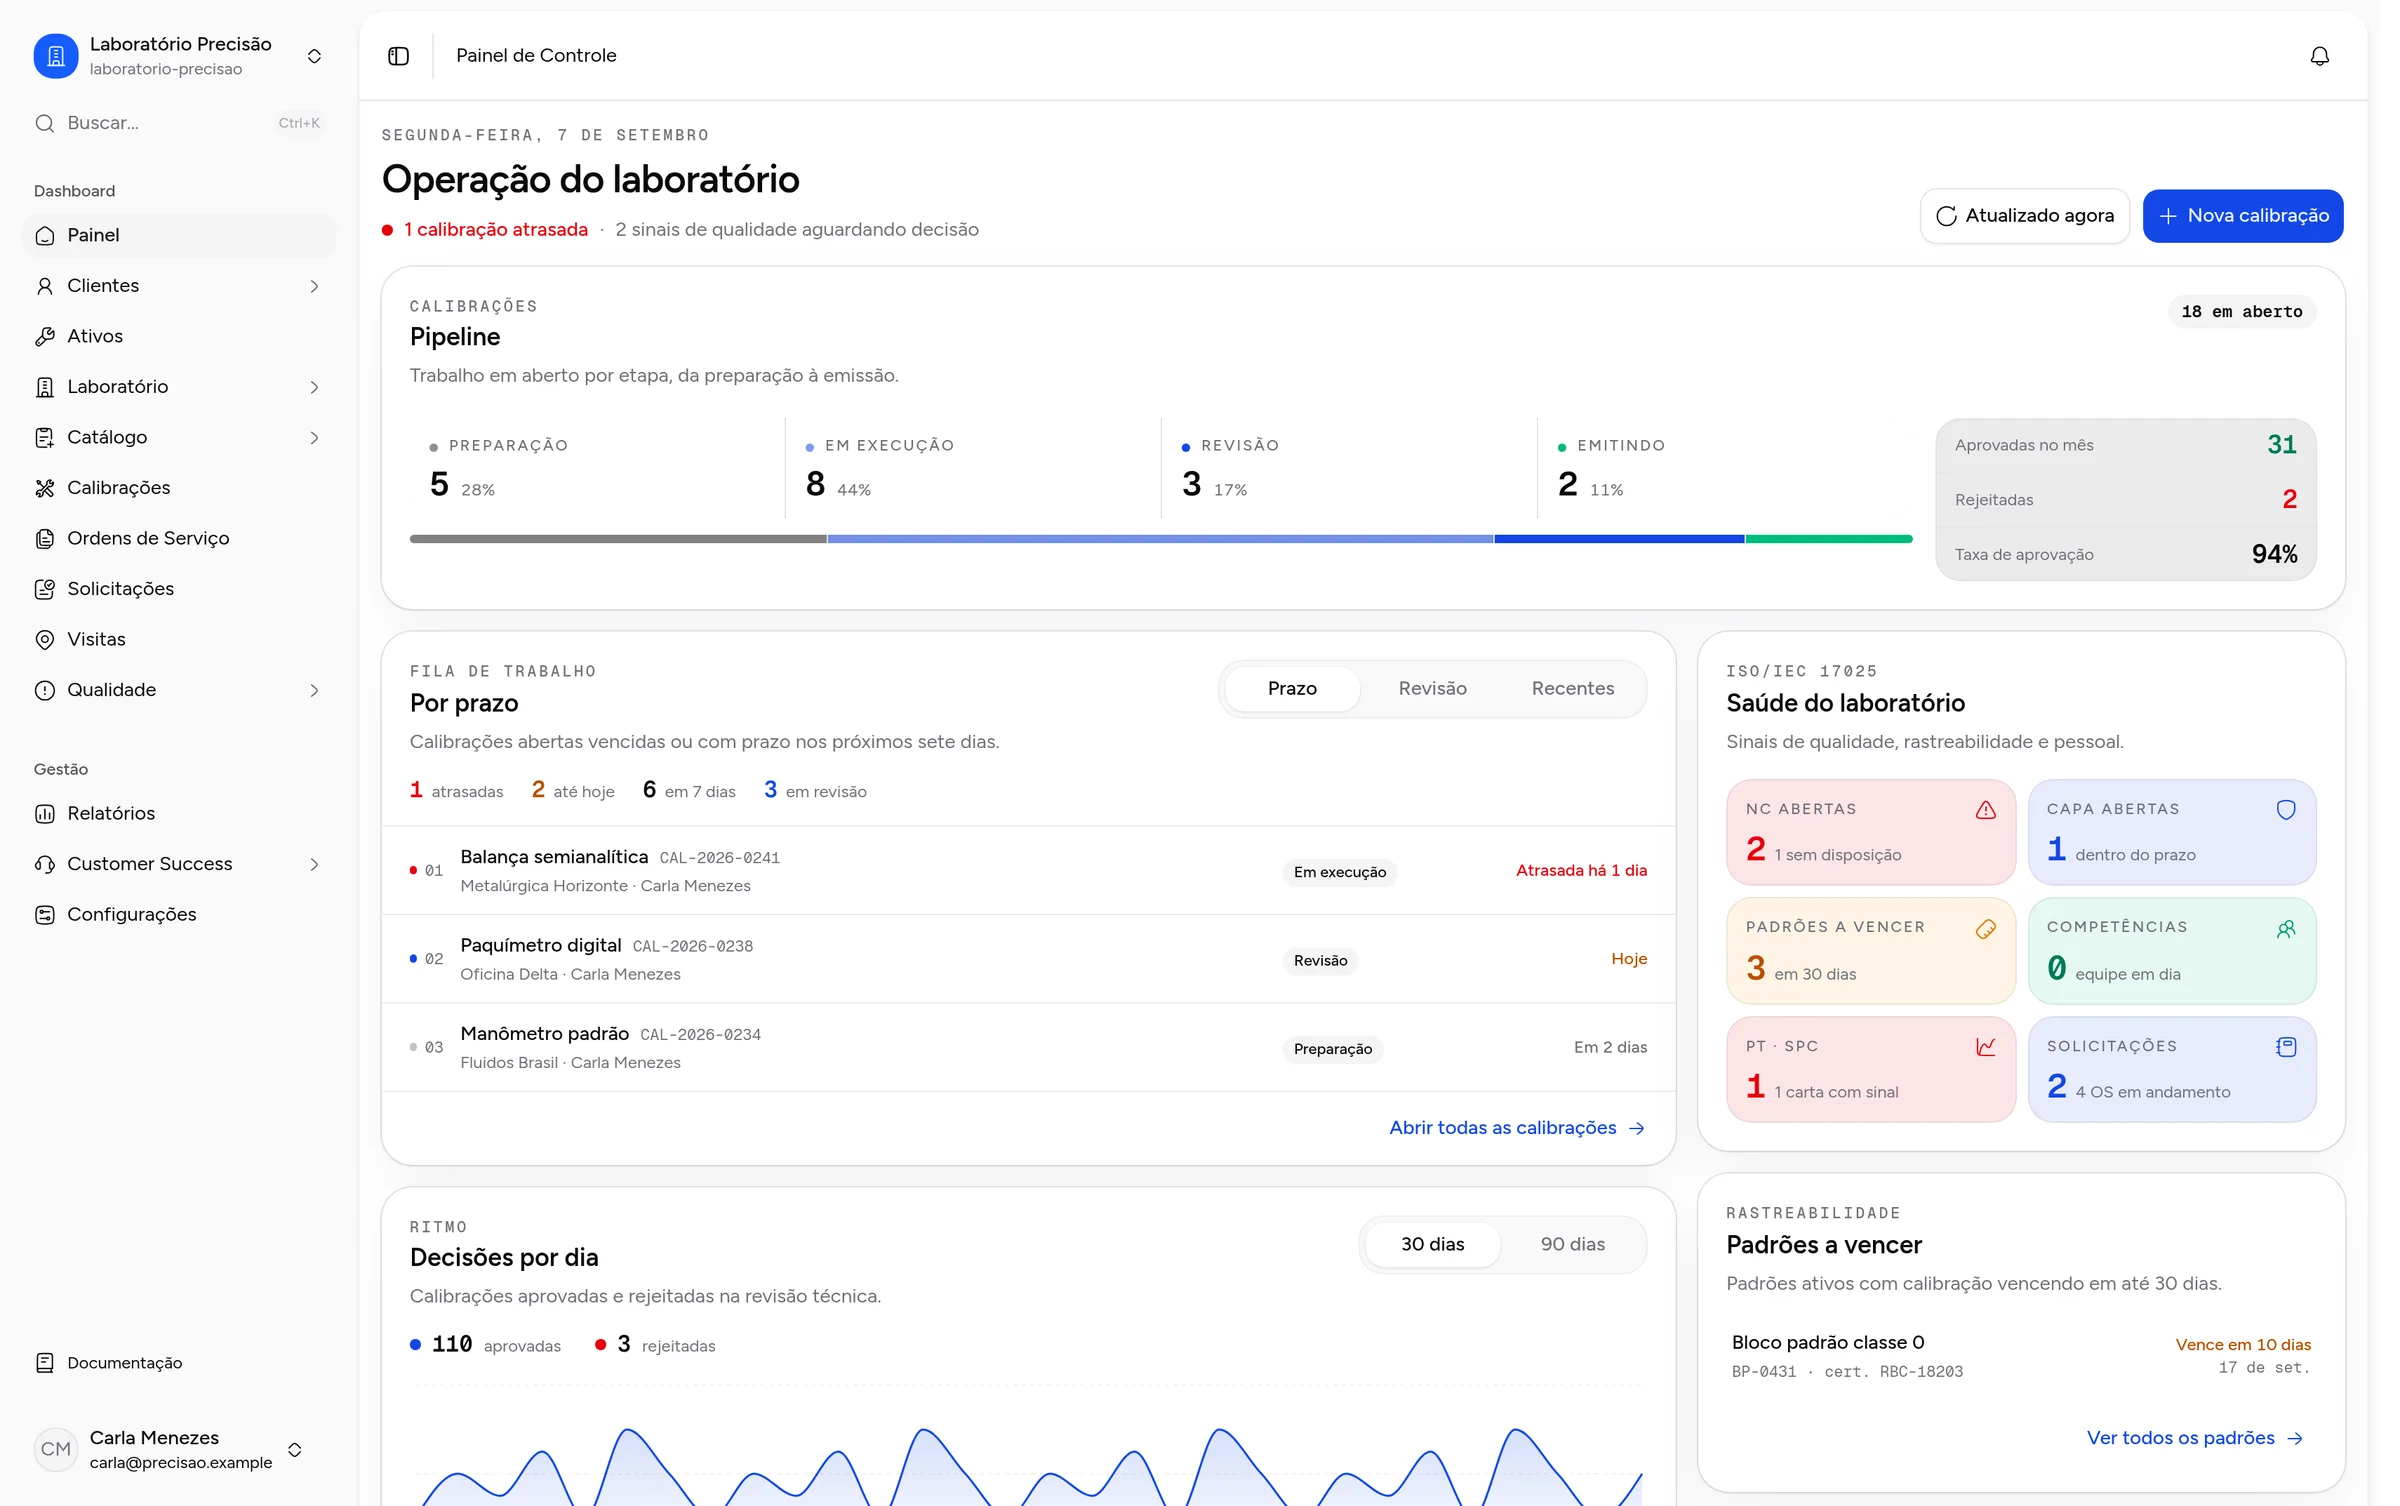The height and width of the screenshot is (1506, 2400).
Task: Open the Painel menu item
Action: coord(179,235)
